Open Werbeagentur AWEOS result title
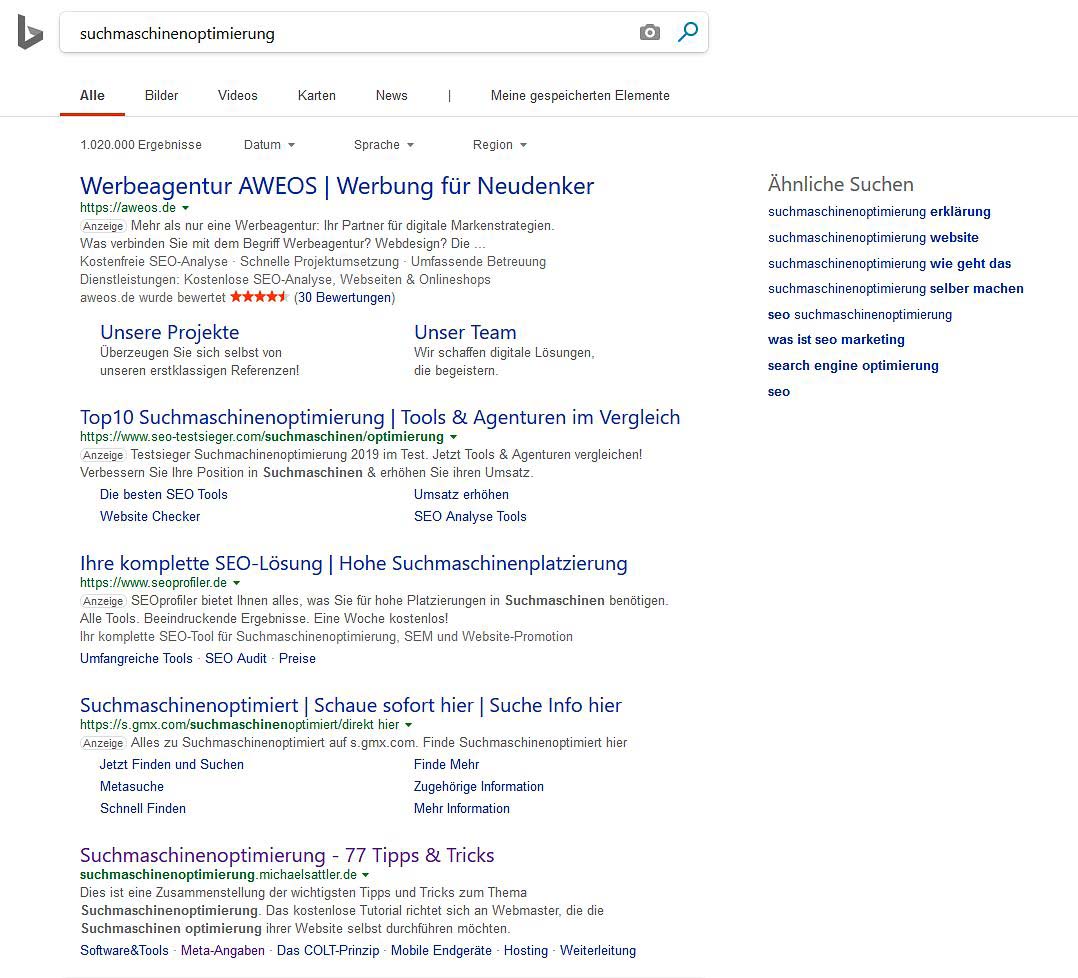The image size is (1078, 978). click(337, 186)
